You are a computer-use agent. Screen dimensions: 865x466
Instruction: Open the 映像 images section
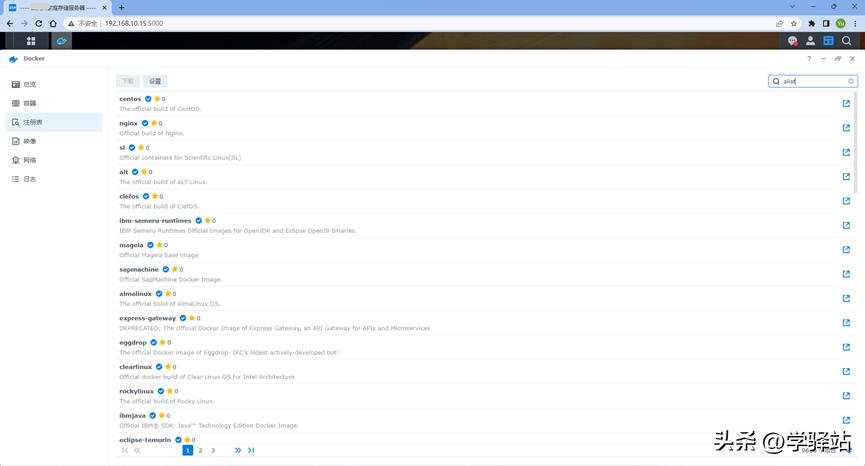30,141
